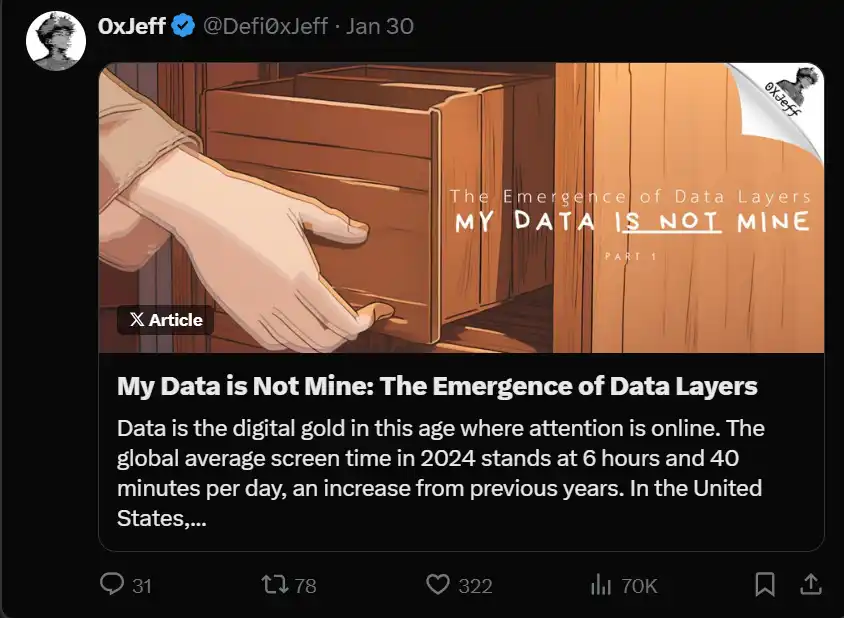The image size is (844, 618).
Task: Bookmark this post
Action: 765,583
